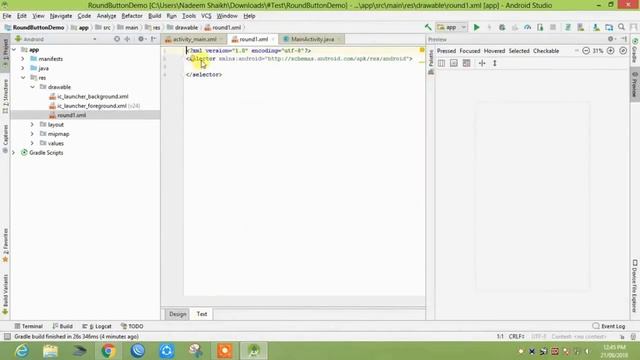Zoom out the preview with minus icon
This screenshot has height=360, width=640.
(x=586, y=51)
